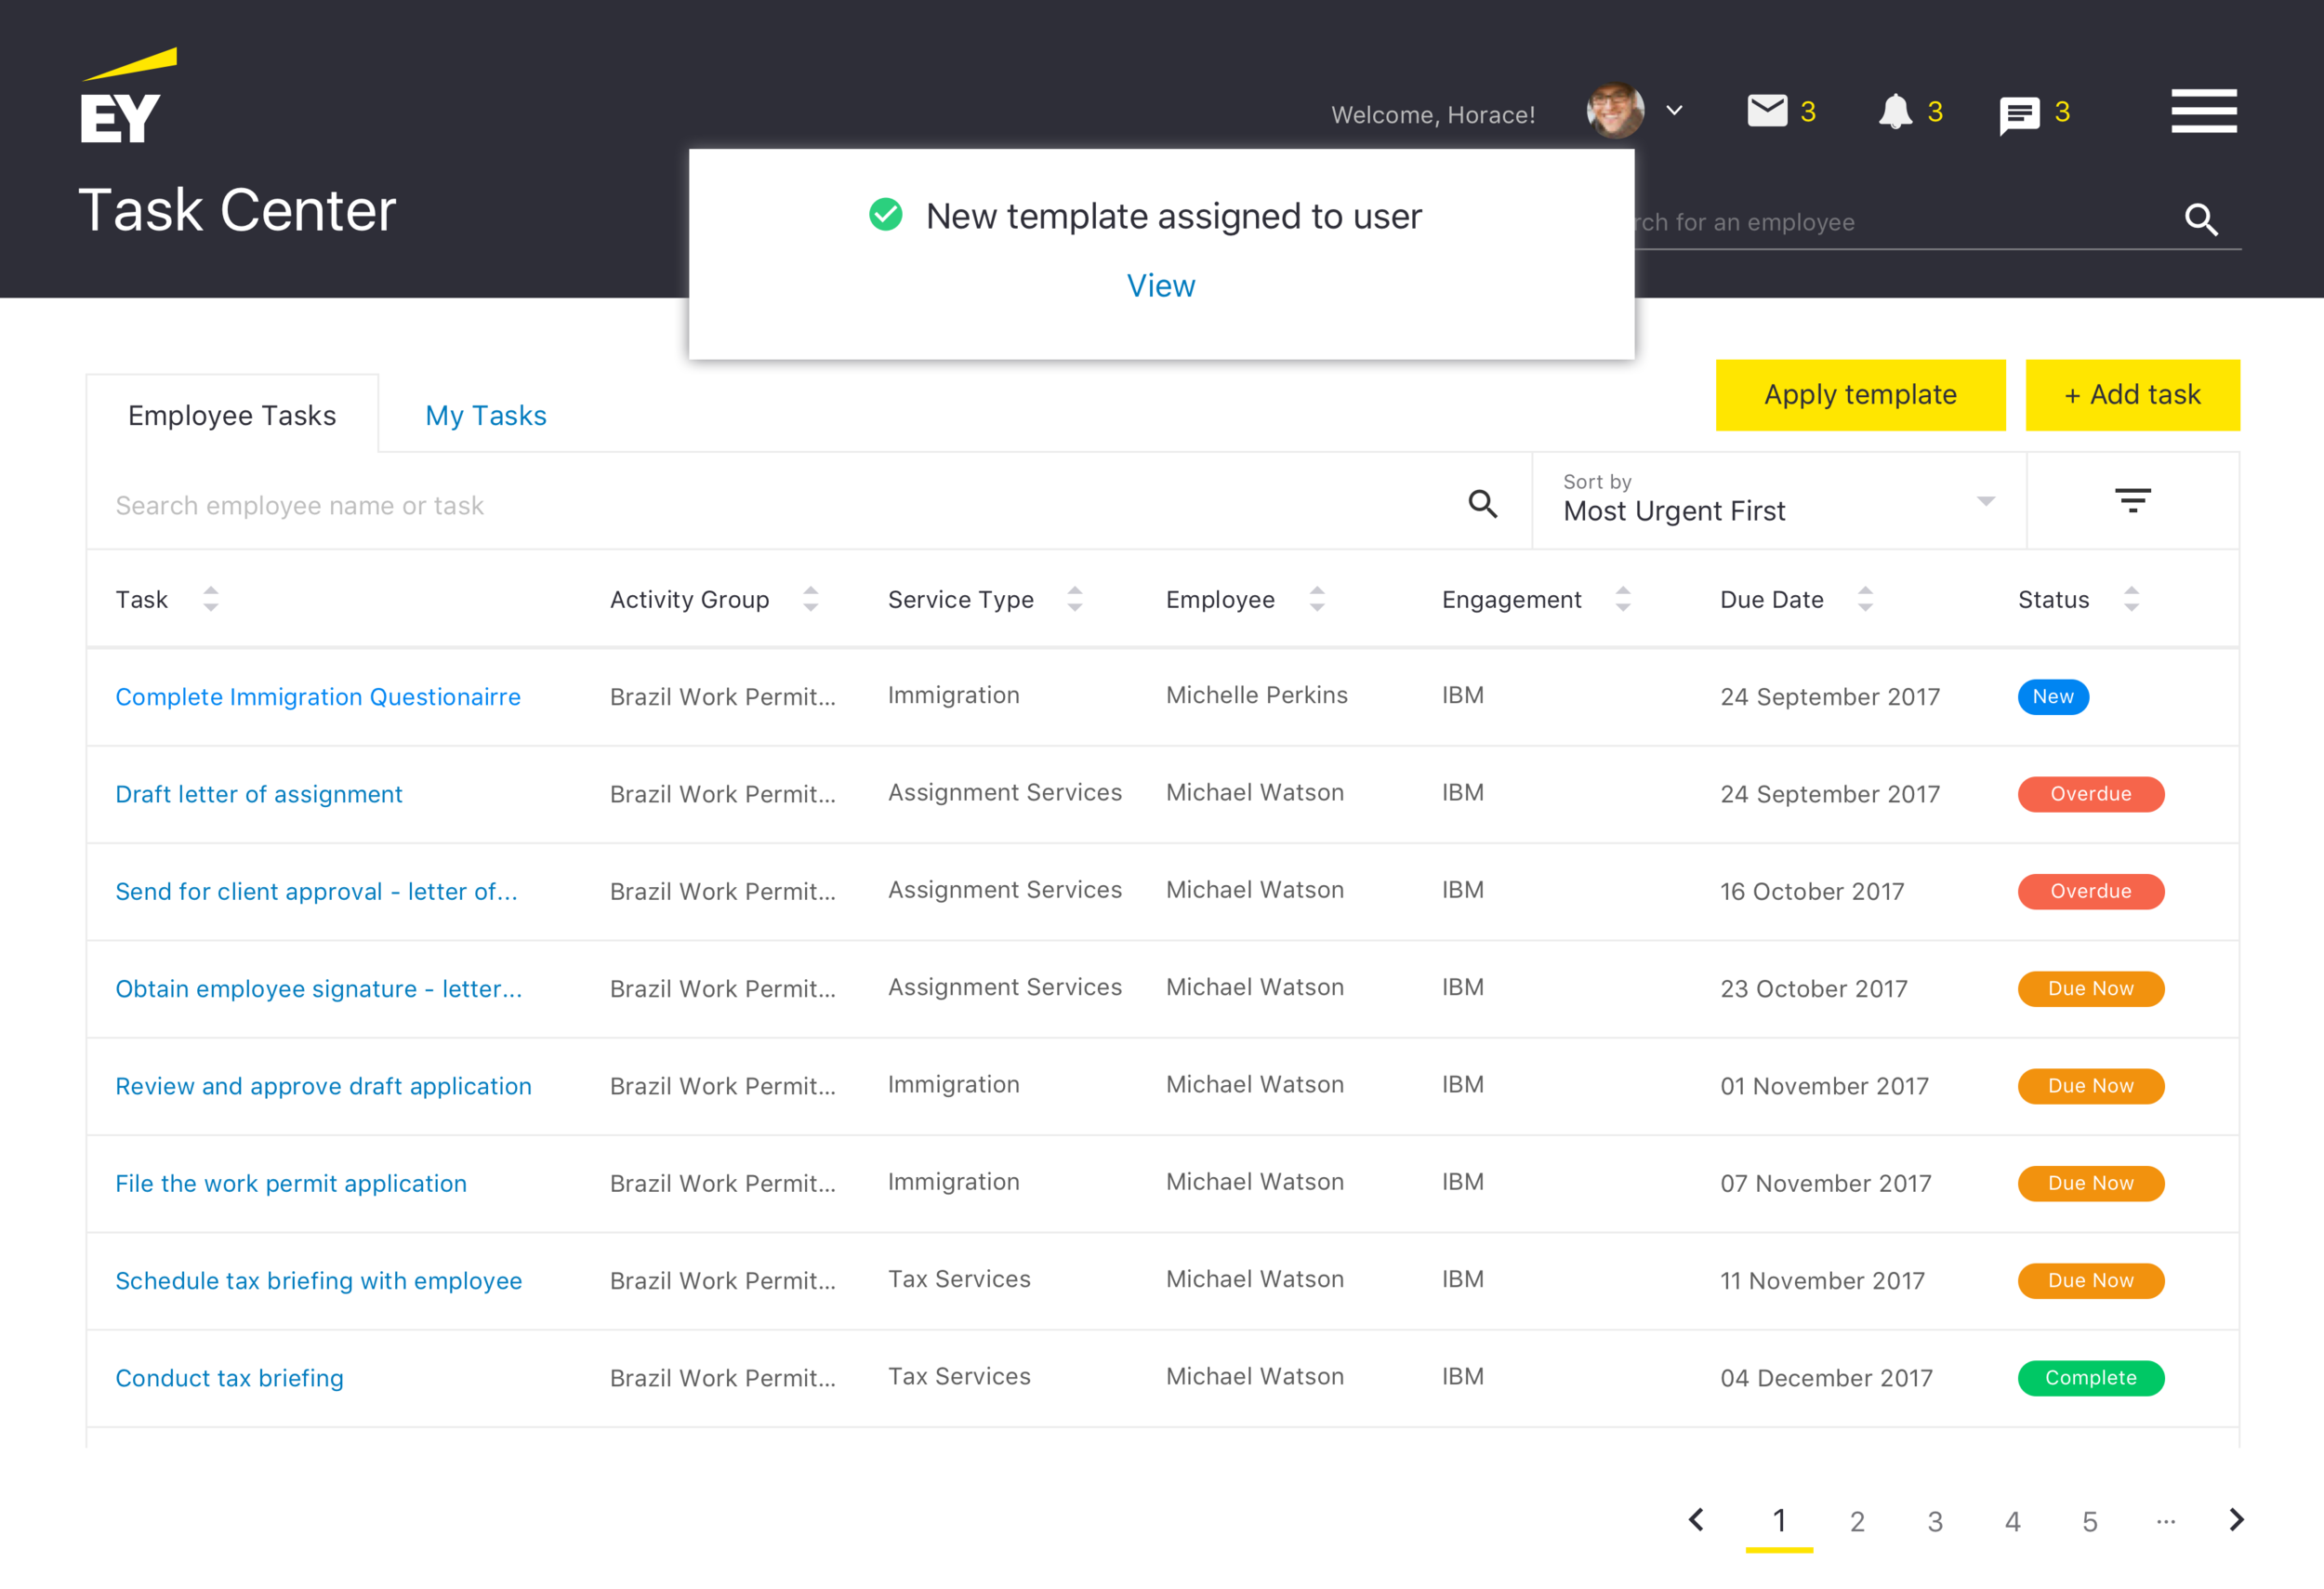Open the filter icon beside the sort control
This screenshot has height=1589, width=2324.
2132,500
